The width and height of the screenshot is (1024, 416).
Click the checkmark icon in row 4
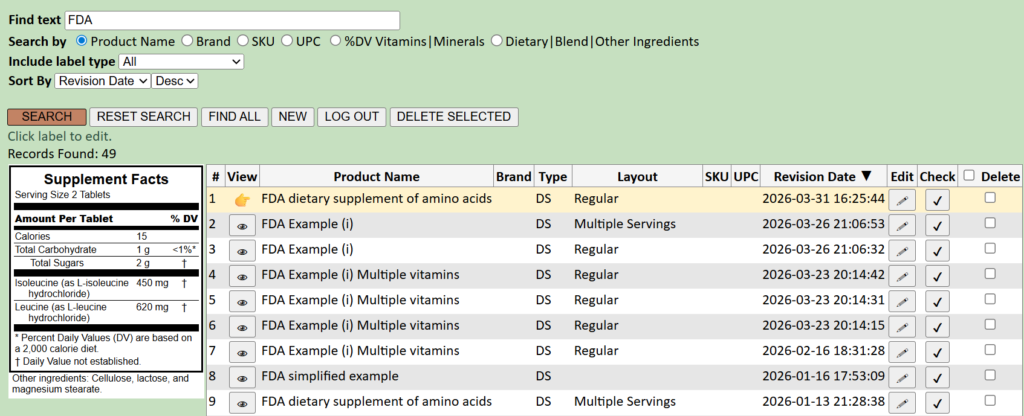(x=937, y=276)
